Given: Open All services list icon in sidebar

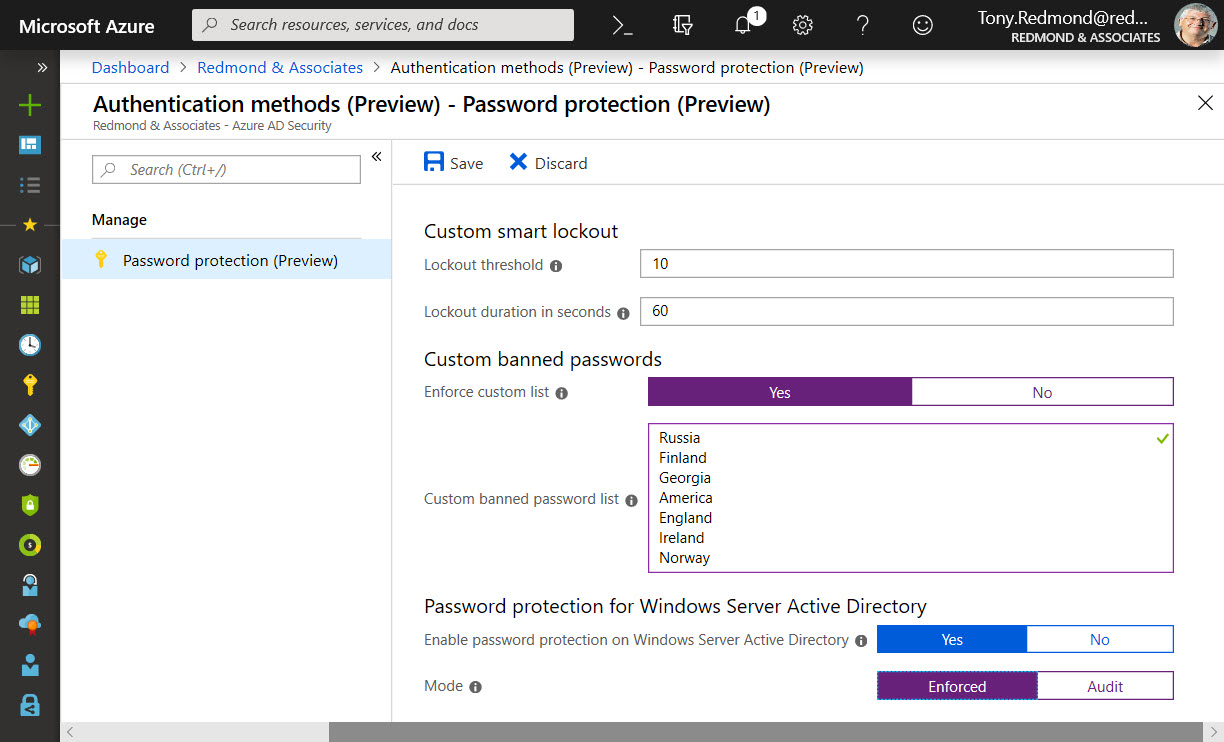Looking at the screenshot, I should (30, 185).
